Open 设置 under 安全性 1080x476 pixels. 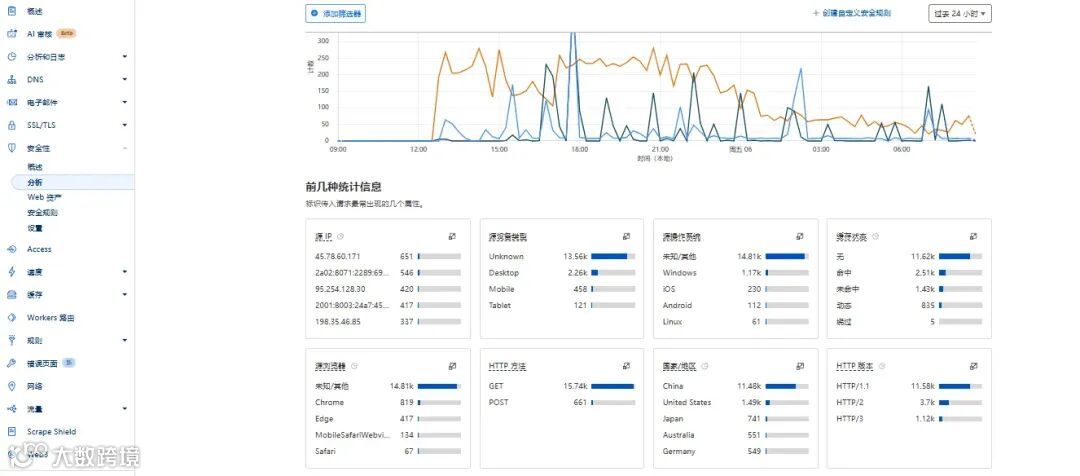point(35,228)
